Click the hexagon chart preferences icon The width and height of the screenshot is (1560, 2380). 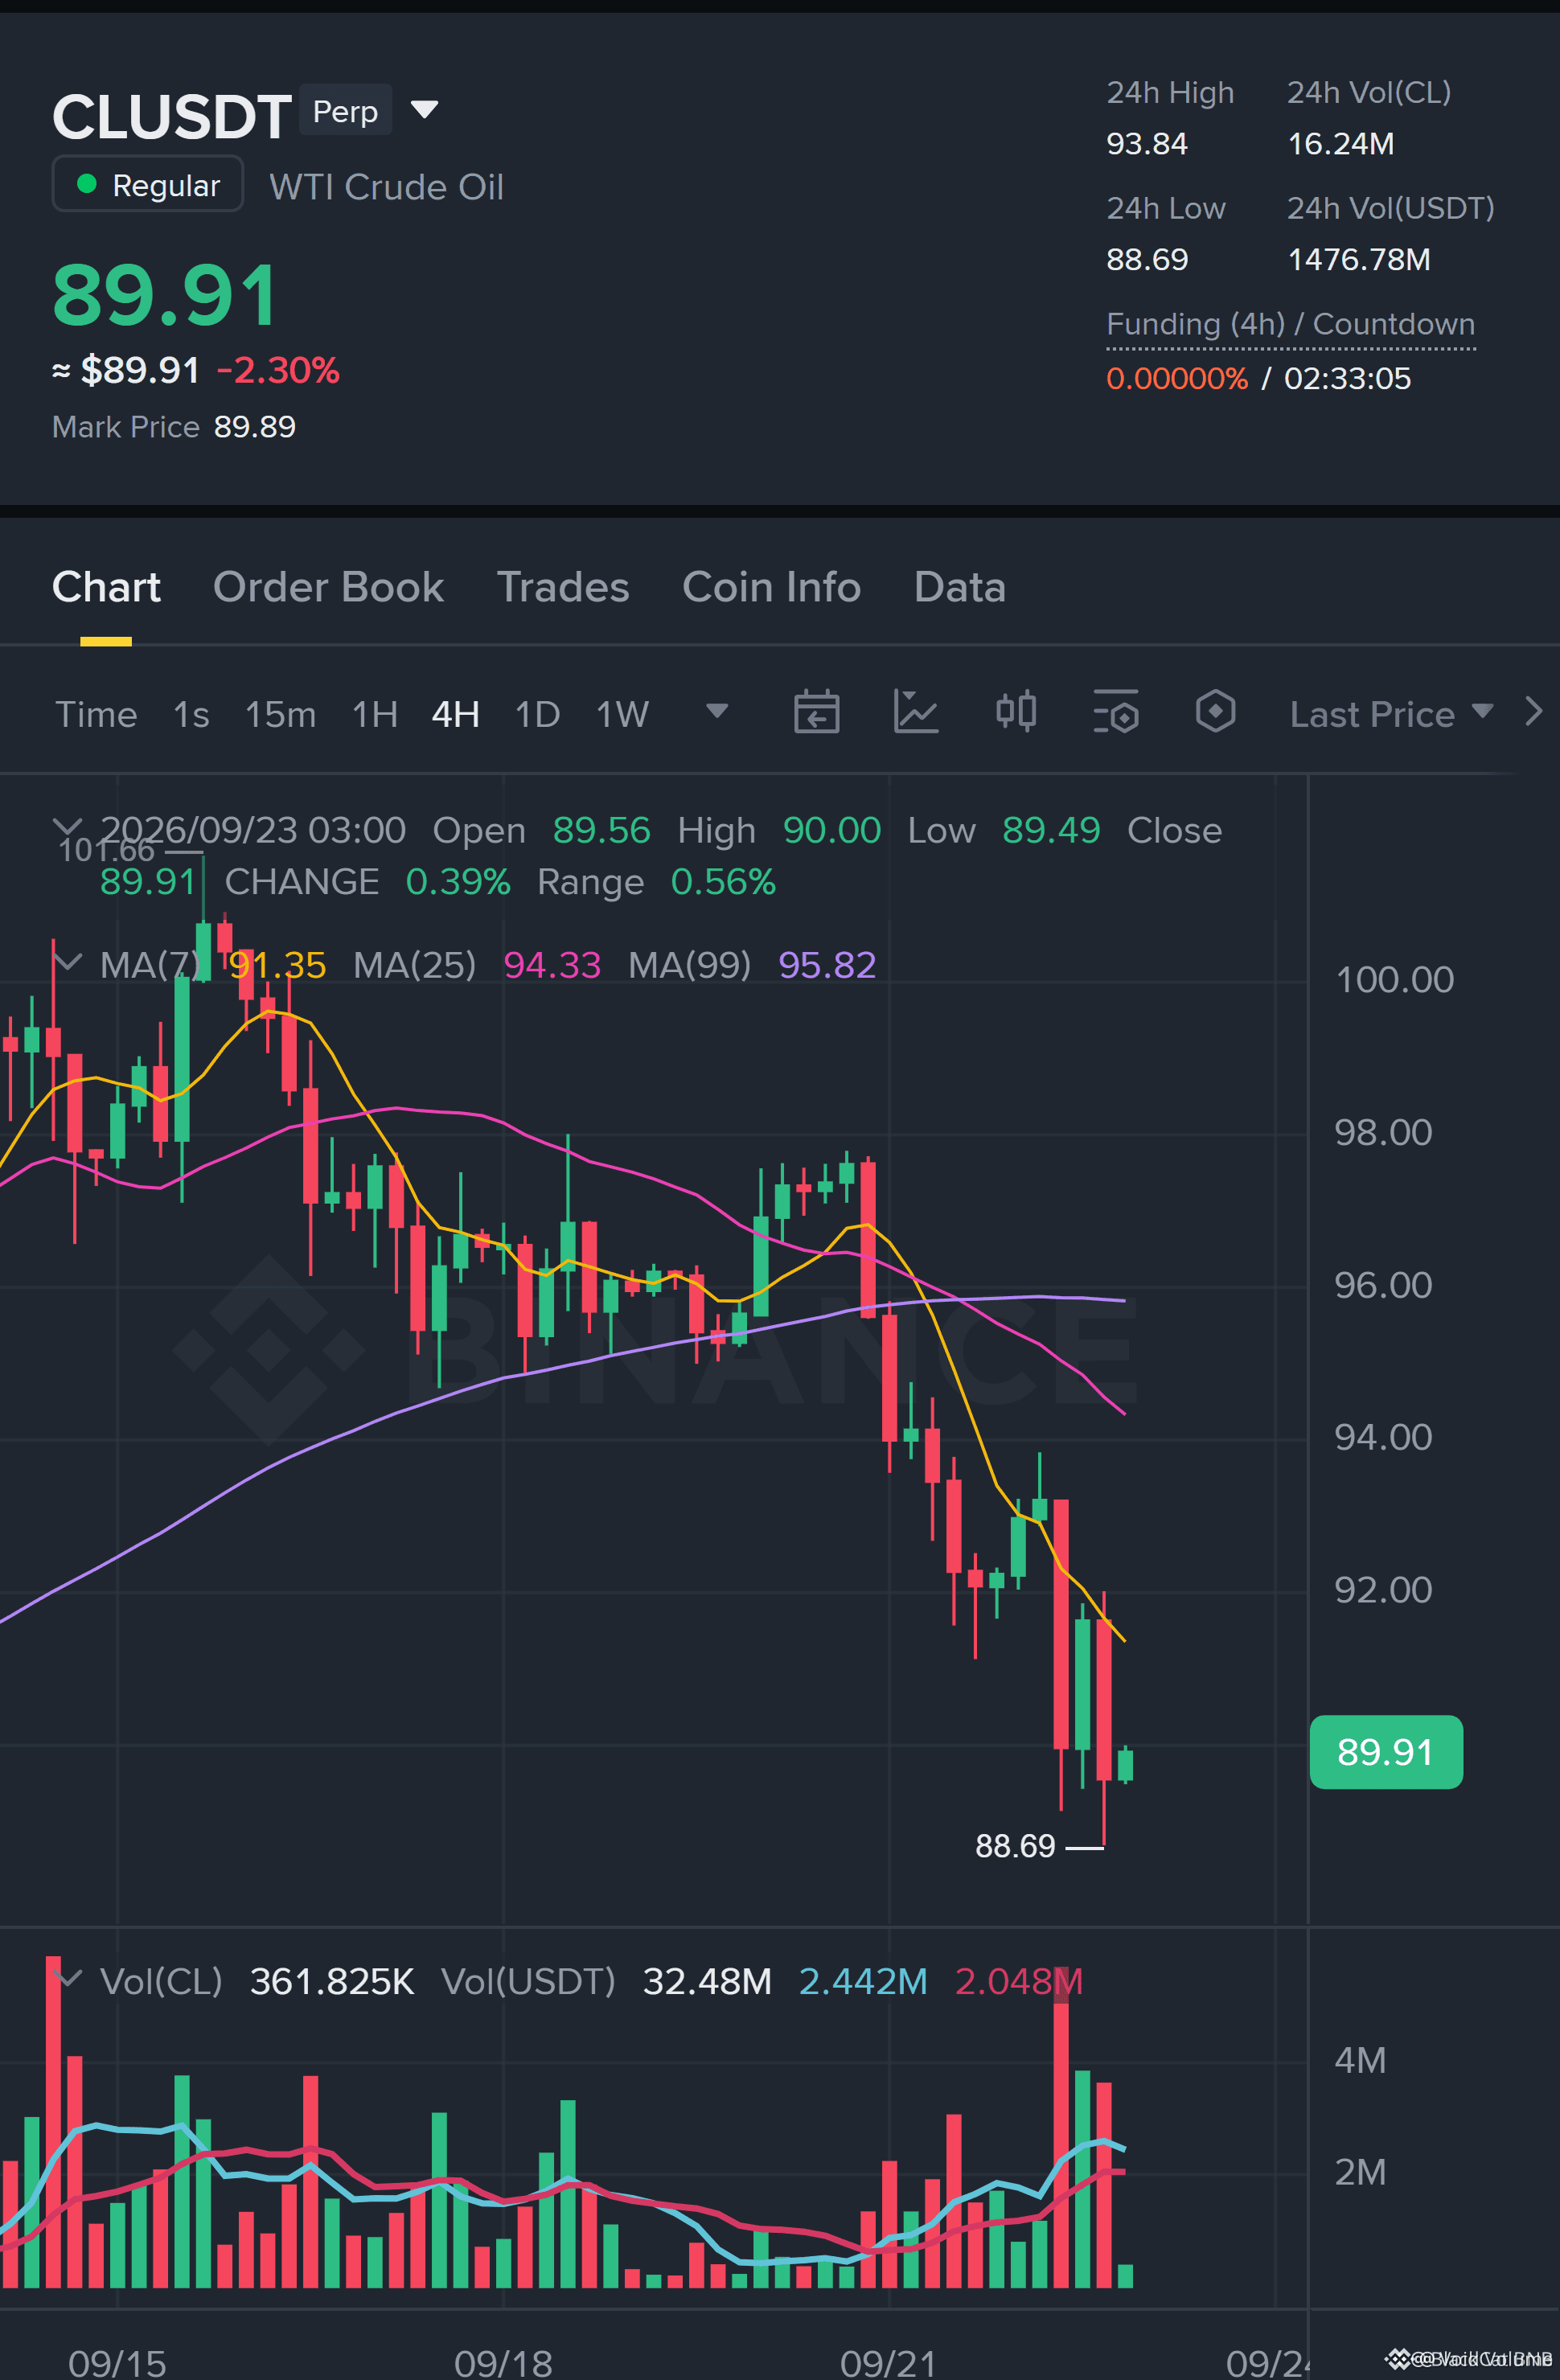1215,712
